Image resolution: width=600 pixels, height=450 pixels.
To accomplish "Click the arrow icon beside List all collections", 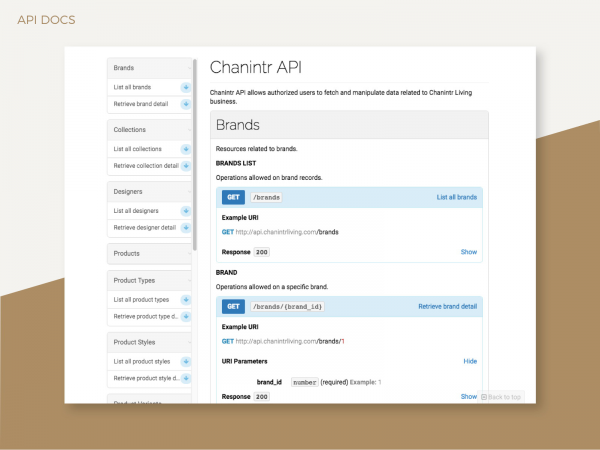I will pyautogui.click(x=186, y=149).
